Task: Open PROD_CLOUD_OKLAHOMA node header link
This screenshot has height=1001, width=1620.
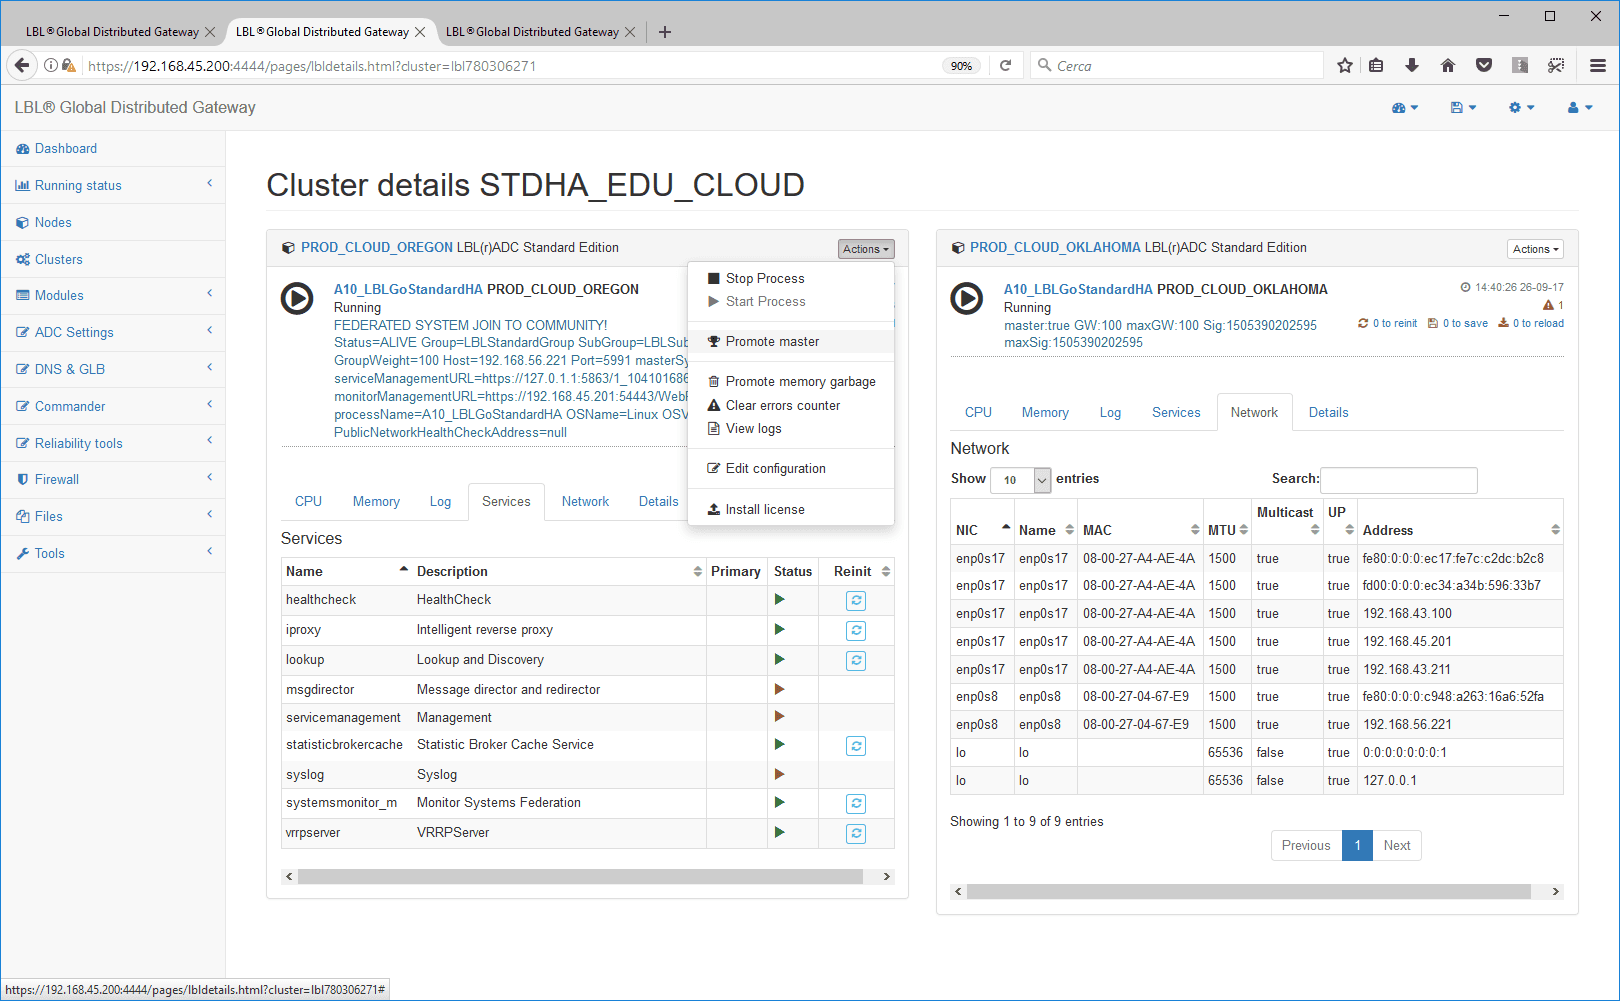Action: [1055, 247]
